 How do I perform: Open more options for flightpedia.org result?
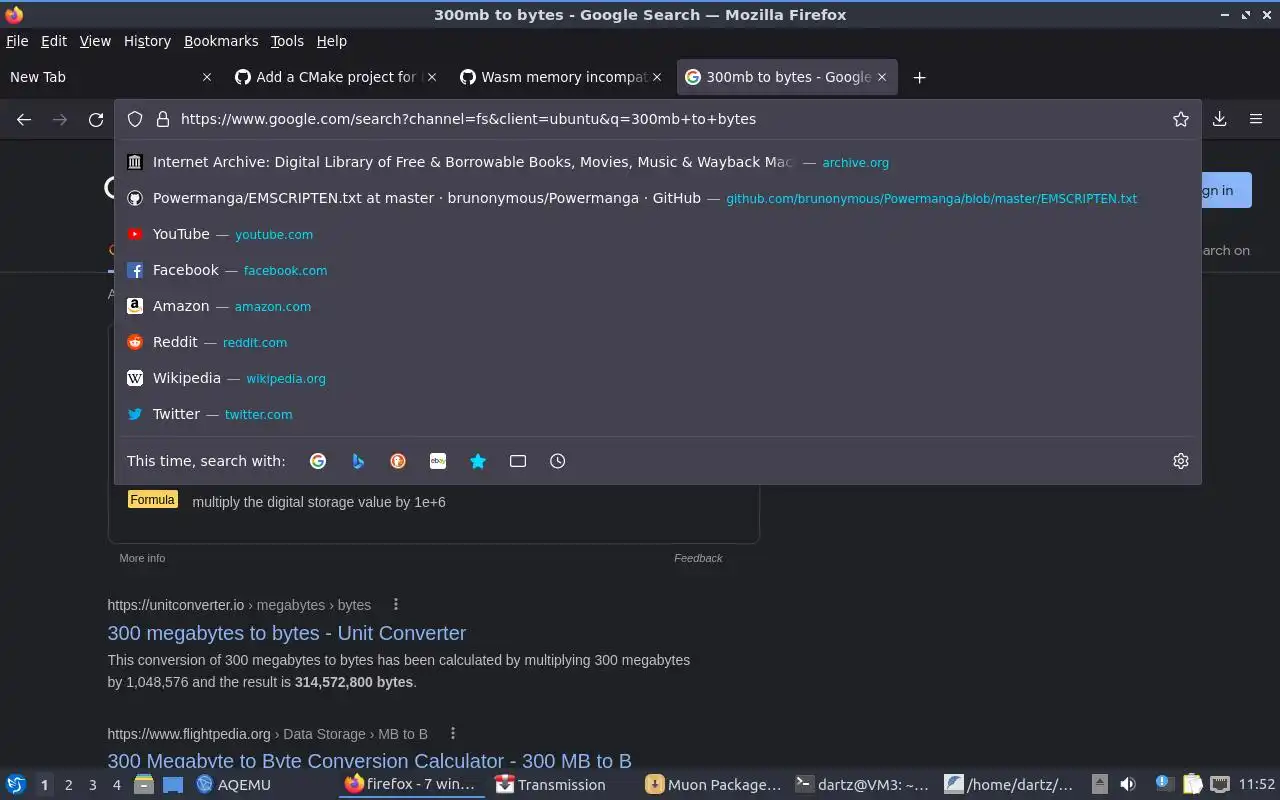[453, 733]
